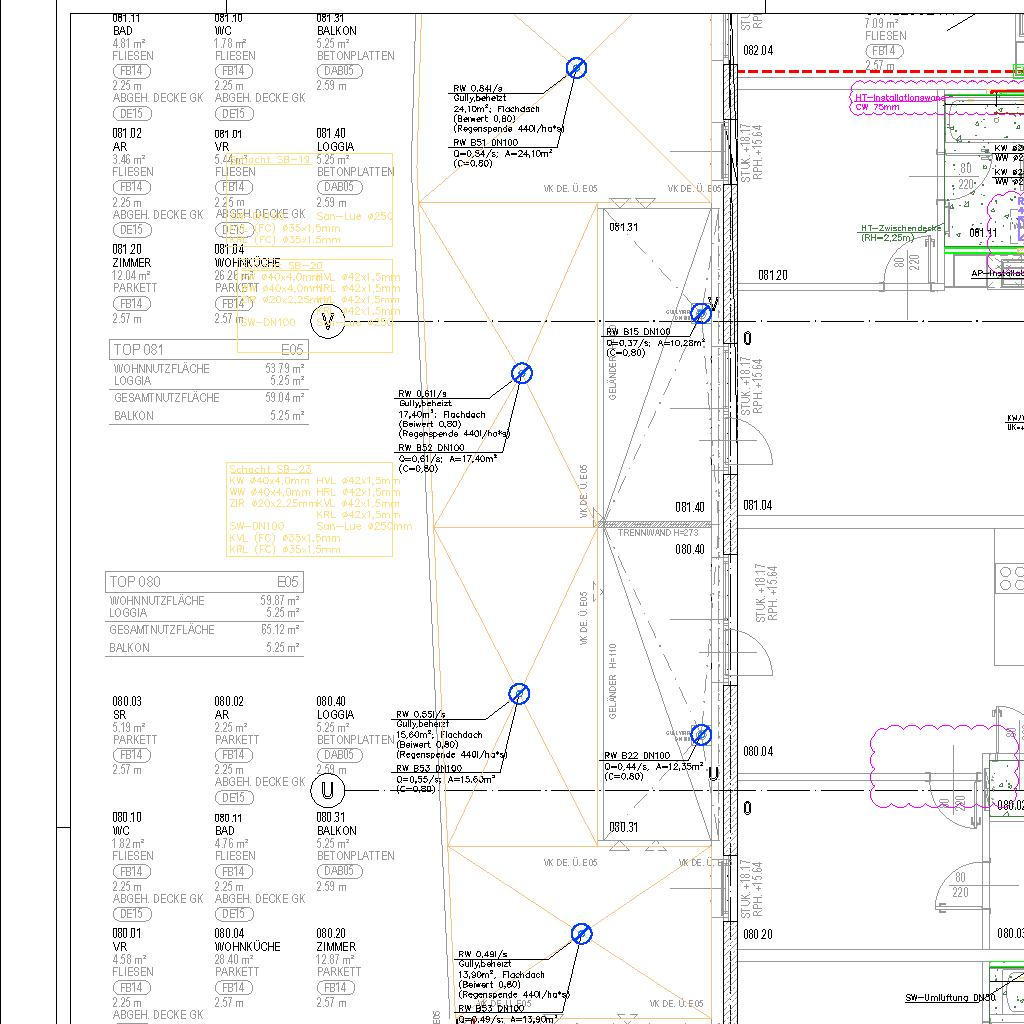Click the TRENNWAND H=273 label

[657, 534]
